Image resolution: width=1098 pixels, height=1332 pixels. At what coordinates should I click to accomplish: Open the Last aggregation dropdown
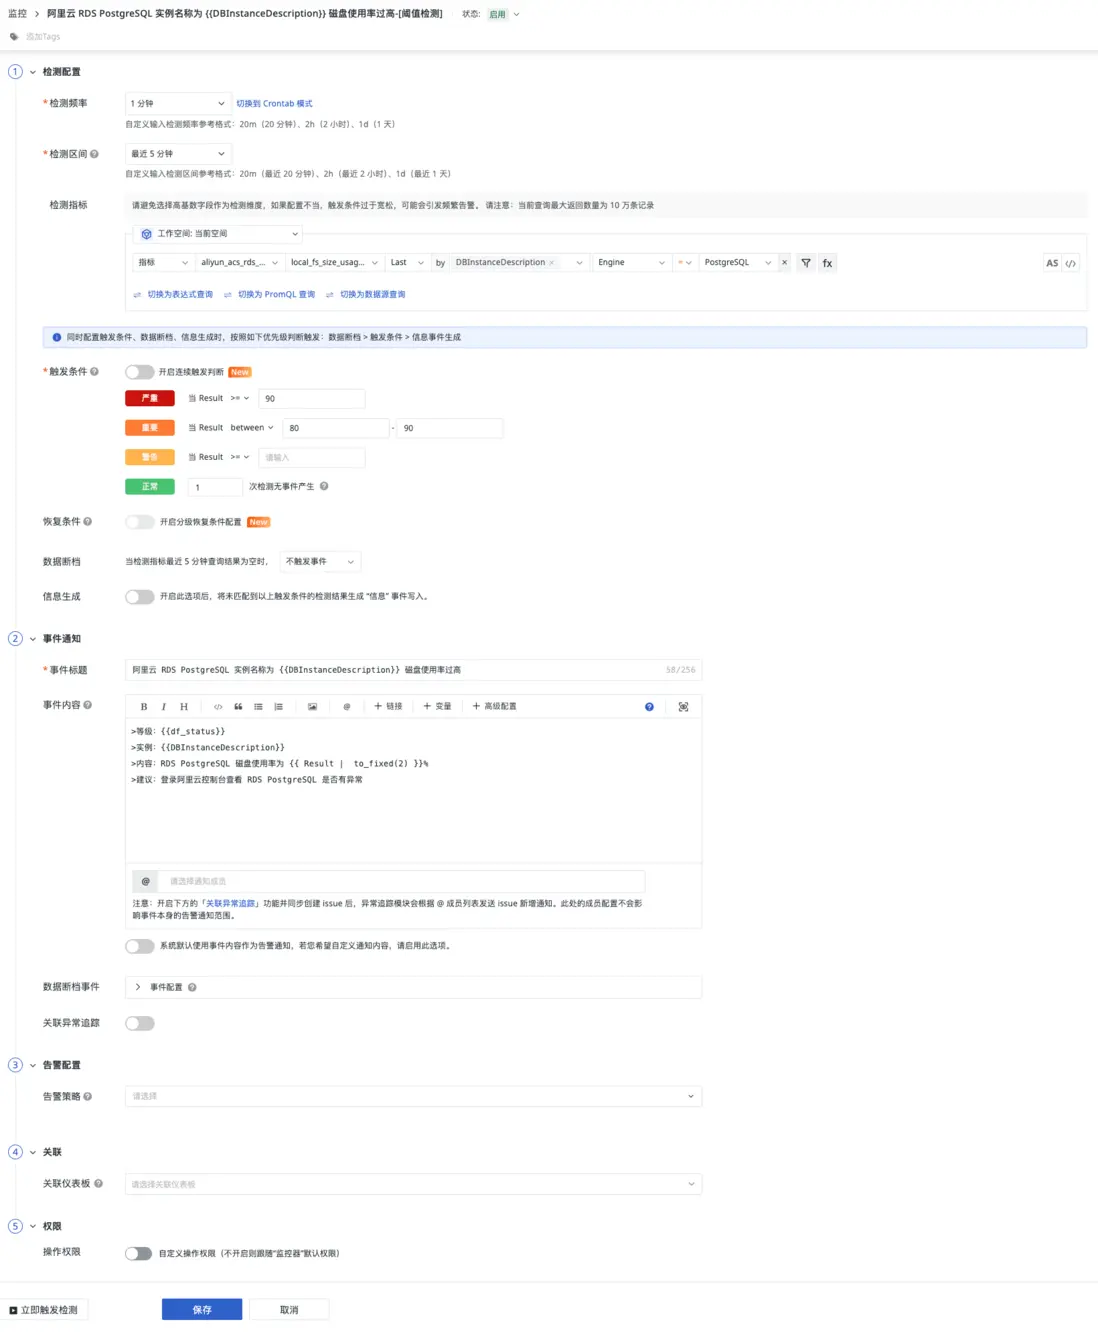[x=406, y=263]
